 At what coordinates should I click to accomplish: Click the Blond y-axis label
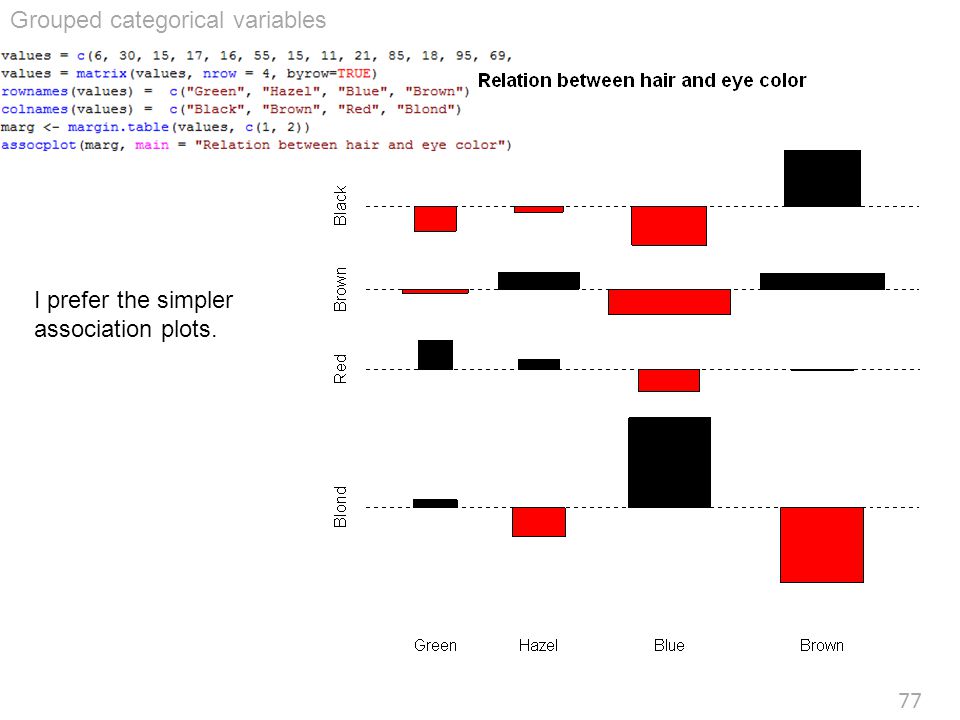(340, 507)
